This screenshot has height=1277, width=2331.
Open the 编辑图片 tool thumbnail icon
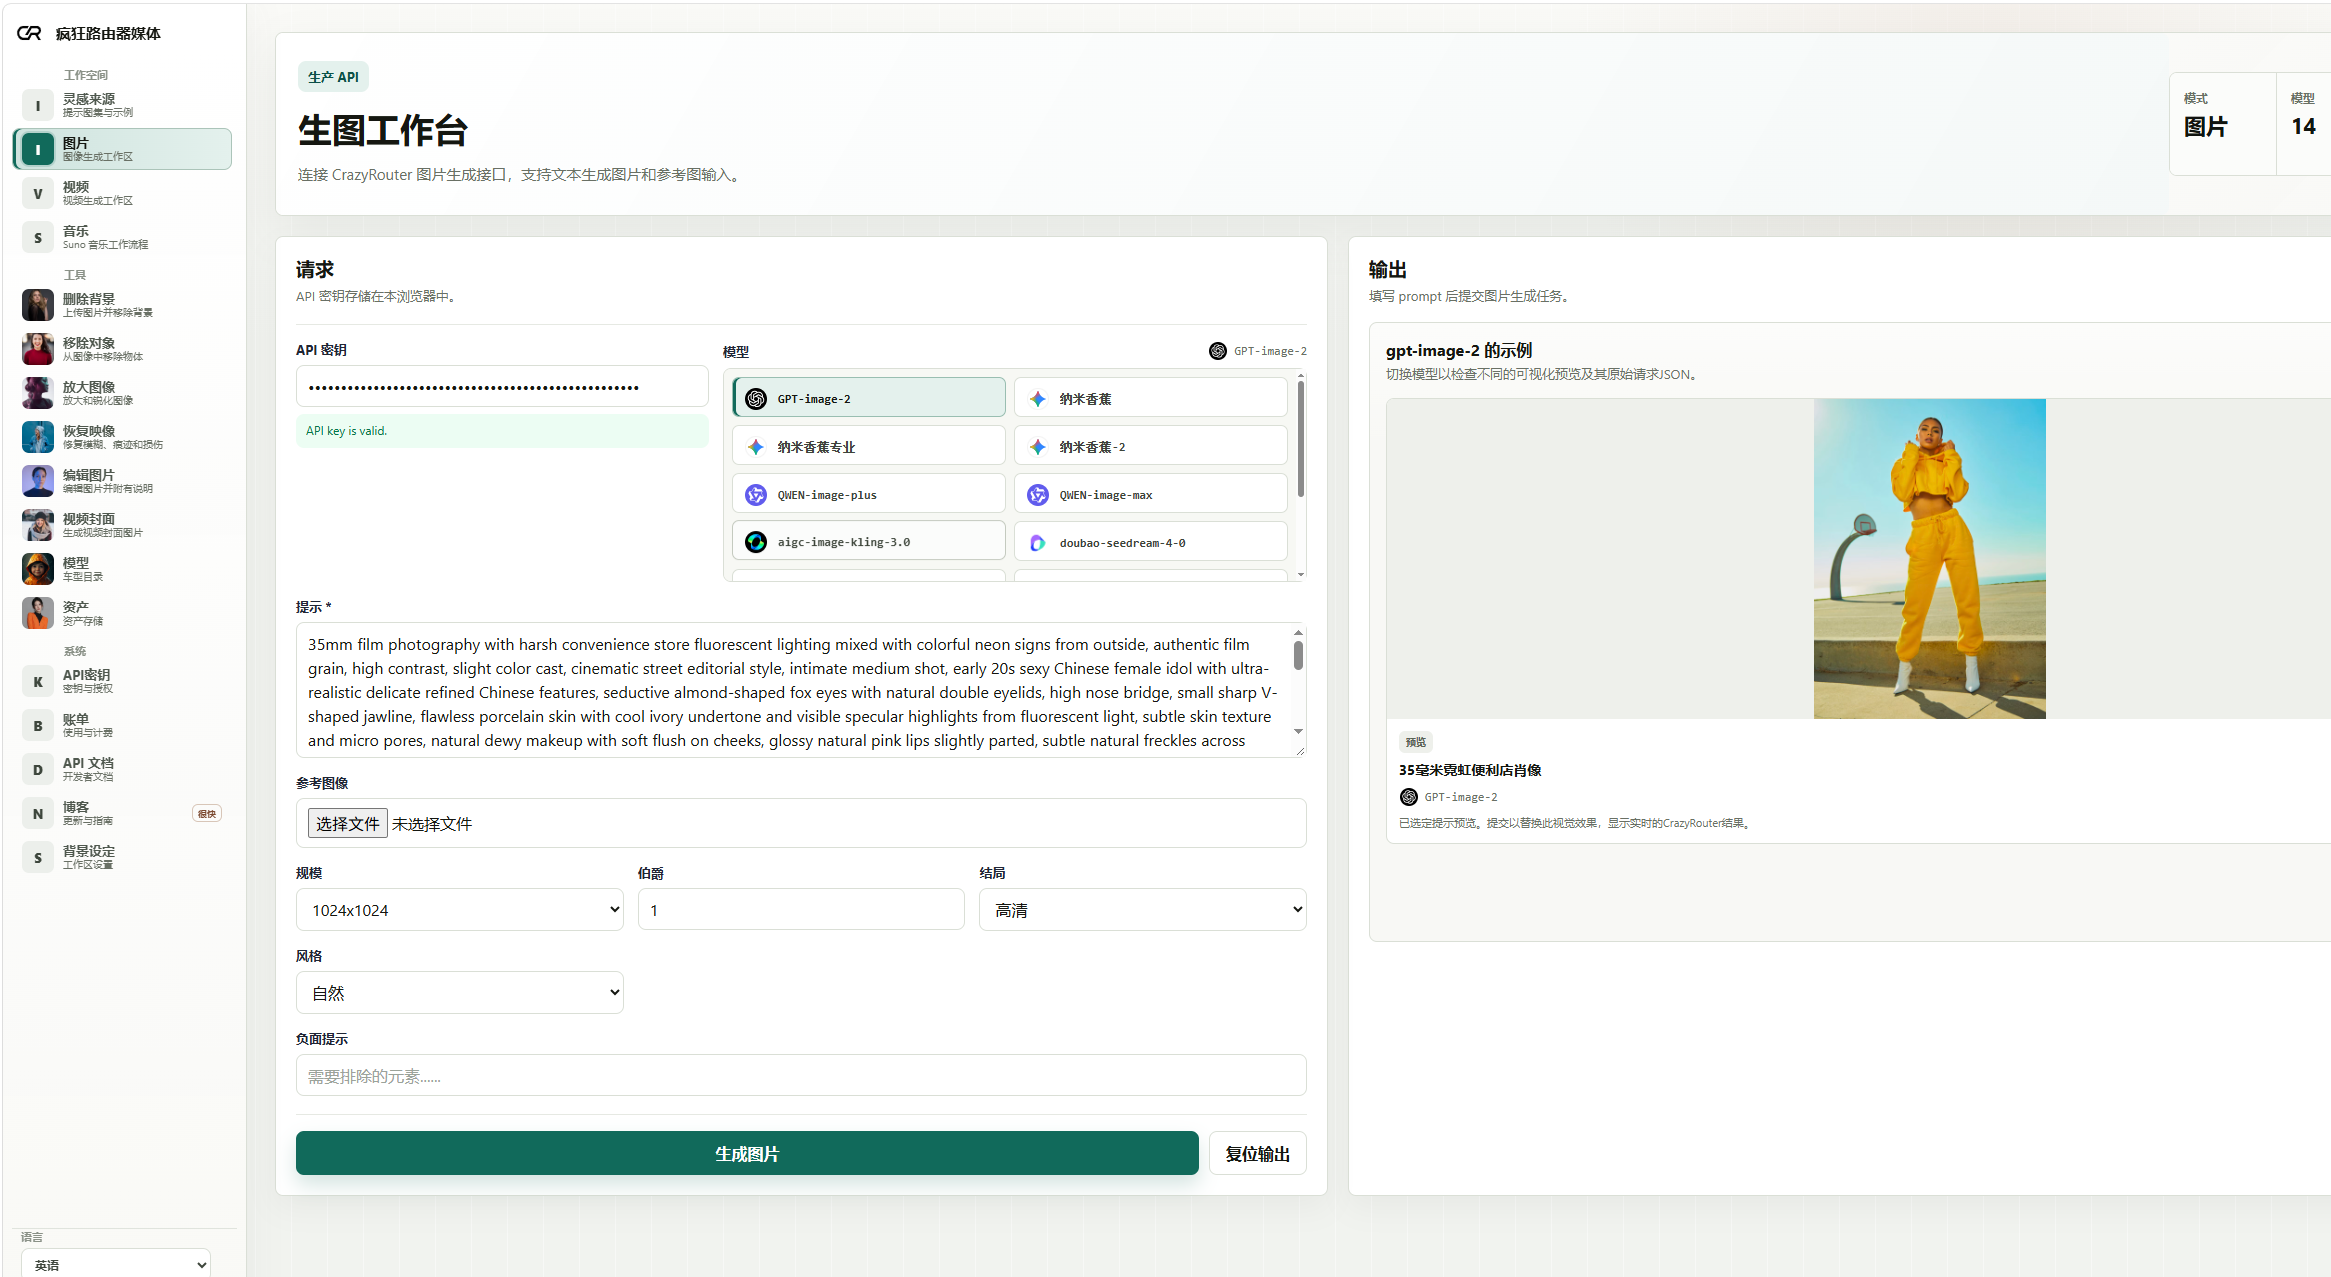coord(38,481)
